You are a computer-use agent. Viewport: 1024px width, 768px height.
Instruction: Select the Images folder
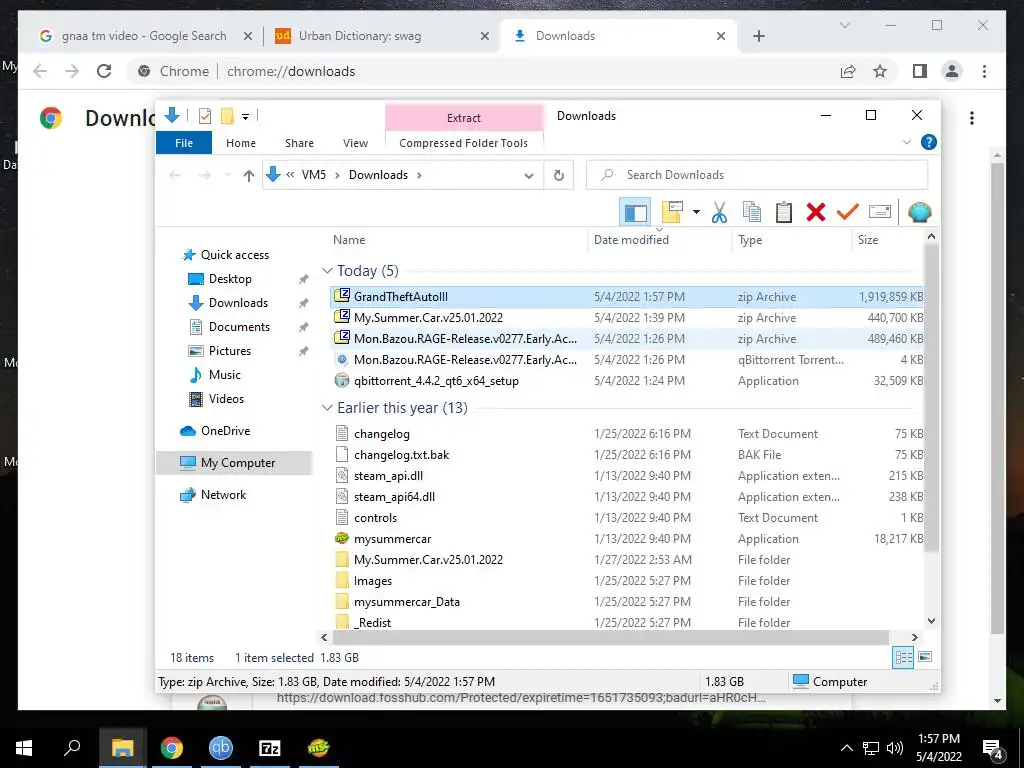coord(627,581)
